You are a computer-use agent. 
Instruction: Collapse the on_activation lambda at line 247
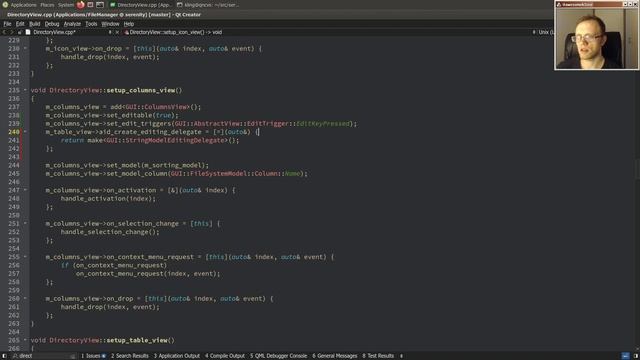coord(25,190)
